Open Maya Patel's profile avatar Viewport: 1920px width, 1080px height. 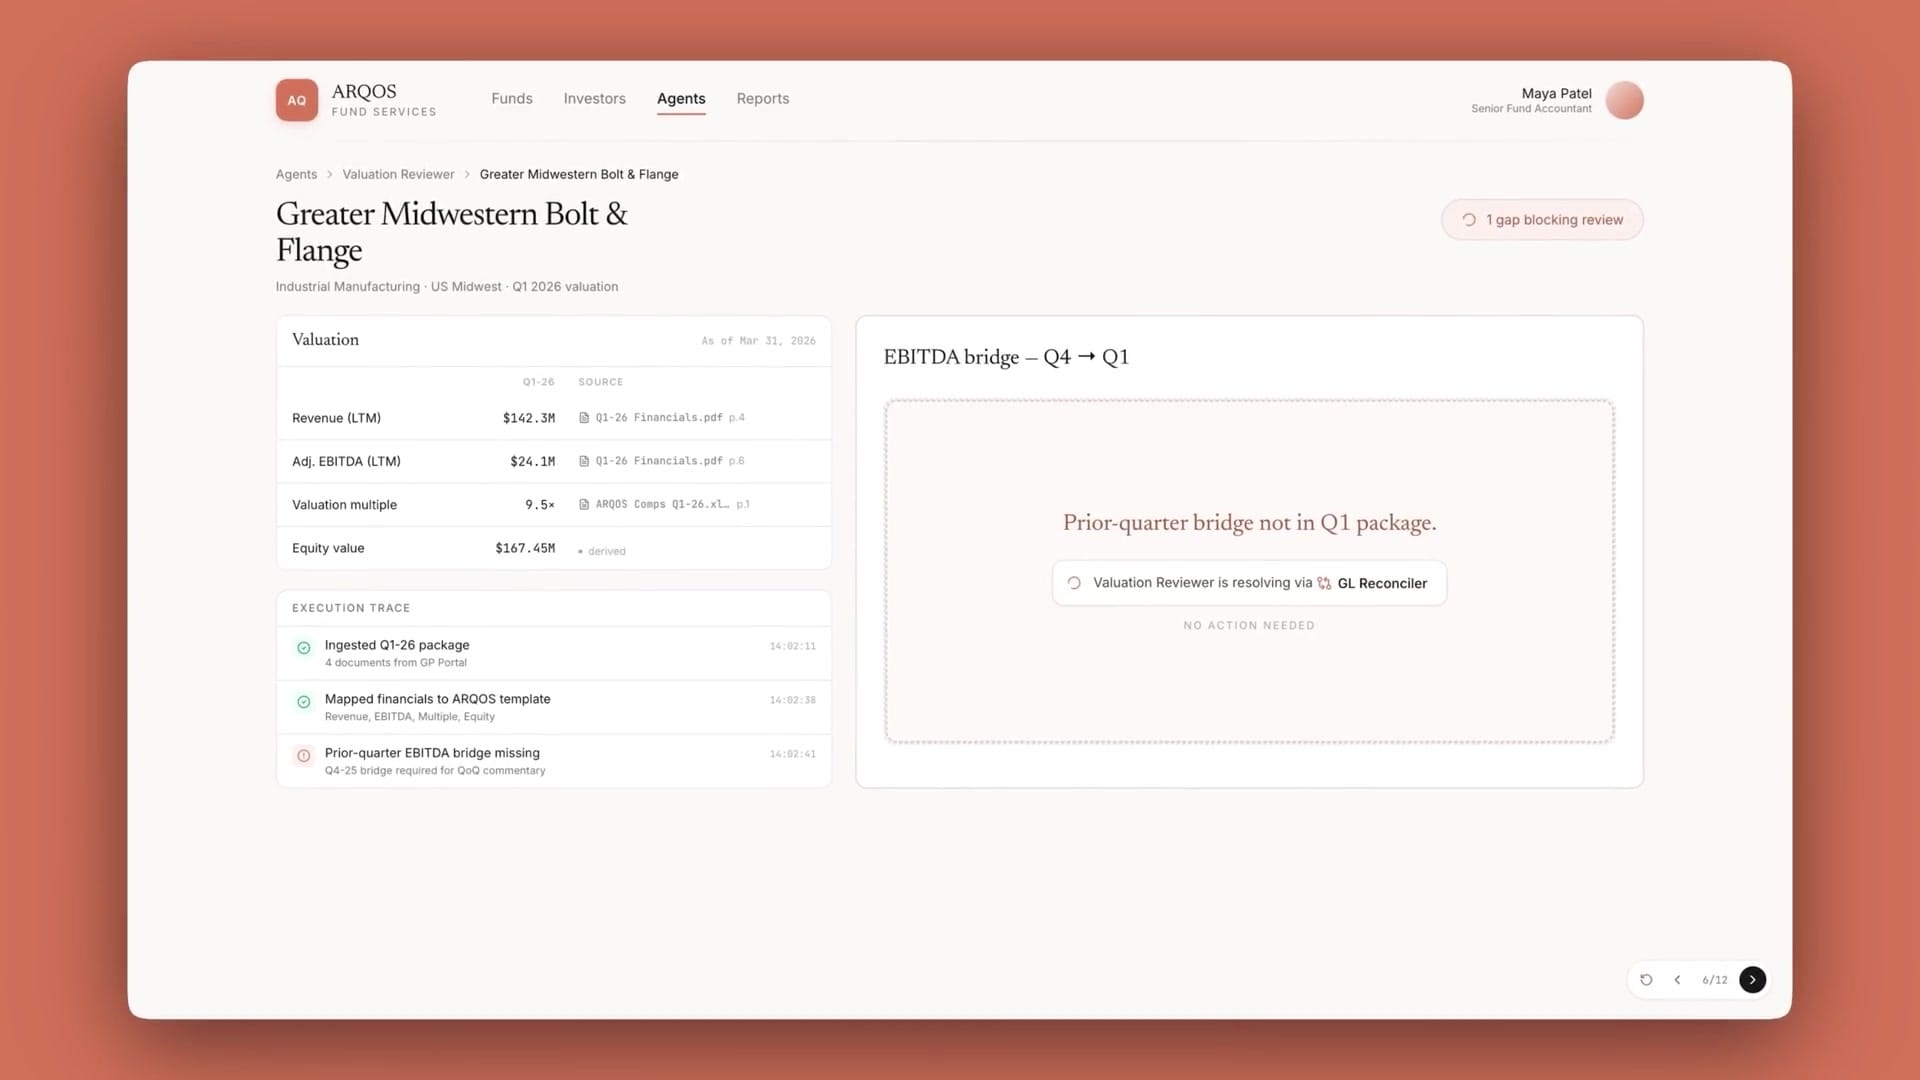(x=1624, y=100)
